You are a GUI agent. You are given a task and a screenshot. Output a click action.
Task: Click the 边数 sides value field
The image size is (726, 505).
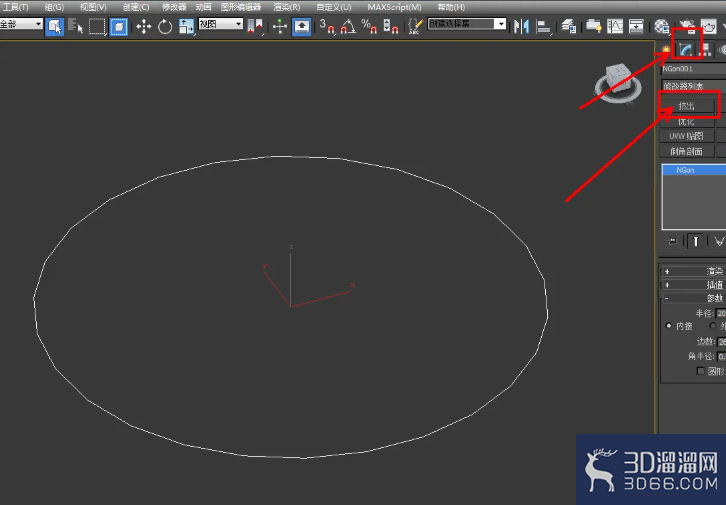pos(721,342)
